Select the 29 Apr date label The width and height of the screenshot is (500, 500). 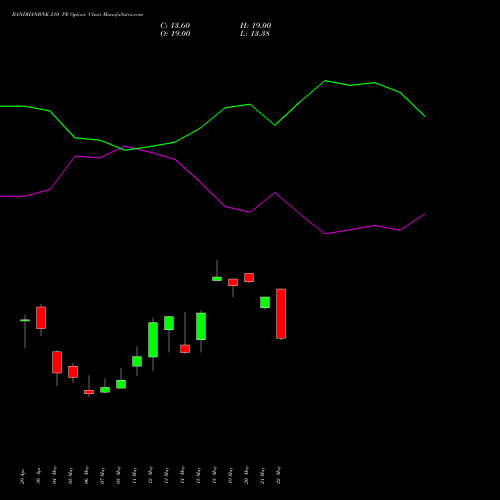pos(22,477)
